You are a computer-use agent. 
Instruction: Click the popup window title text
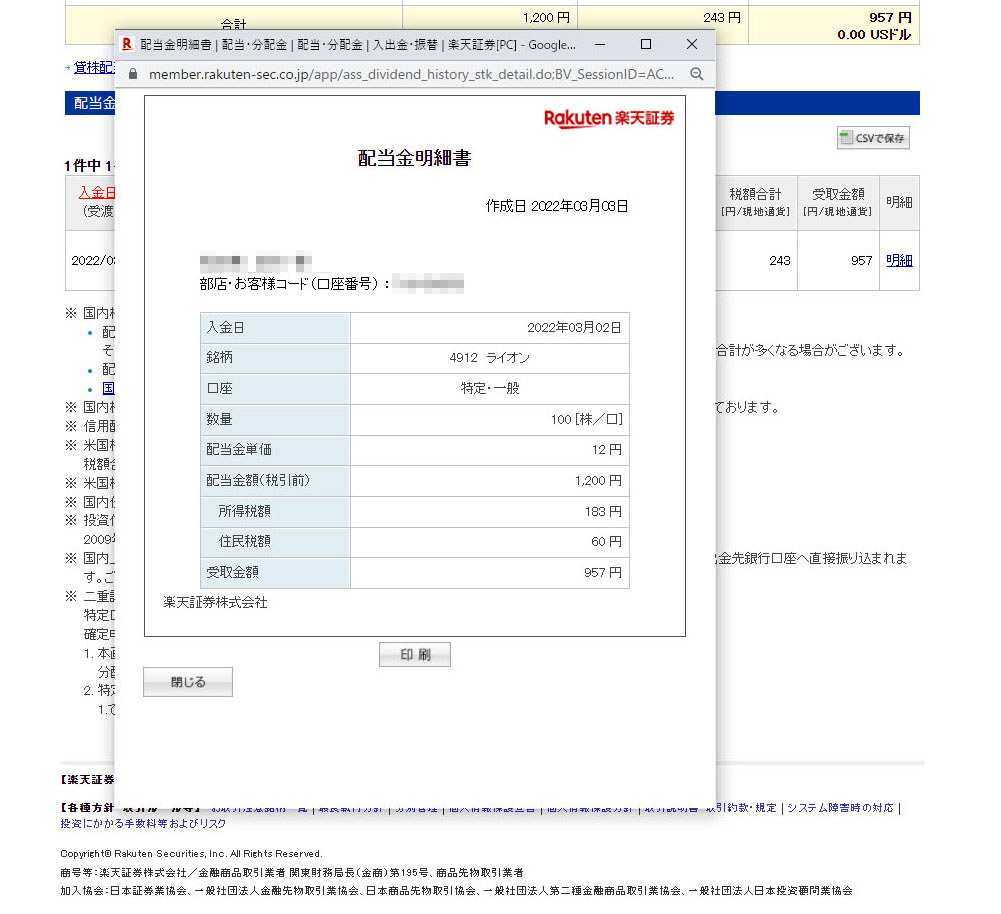[358, 45]
